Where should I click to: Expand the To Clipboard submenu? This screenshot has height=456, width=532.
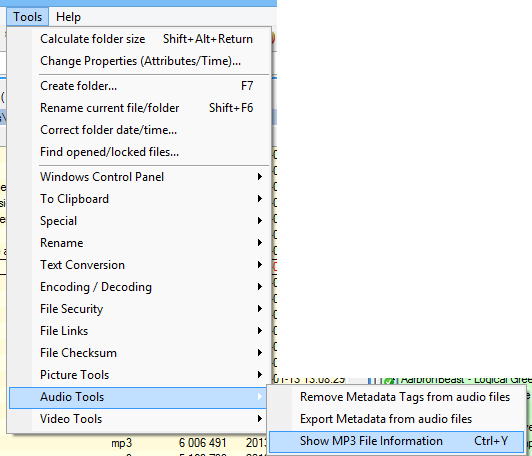139,199
